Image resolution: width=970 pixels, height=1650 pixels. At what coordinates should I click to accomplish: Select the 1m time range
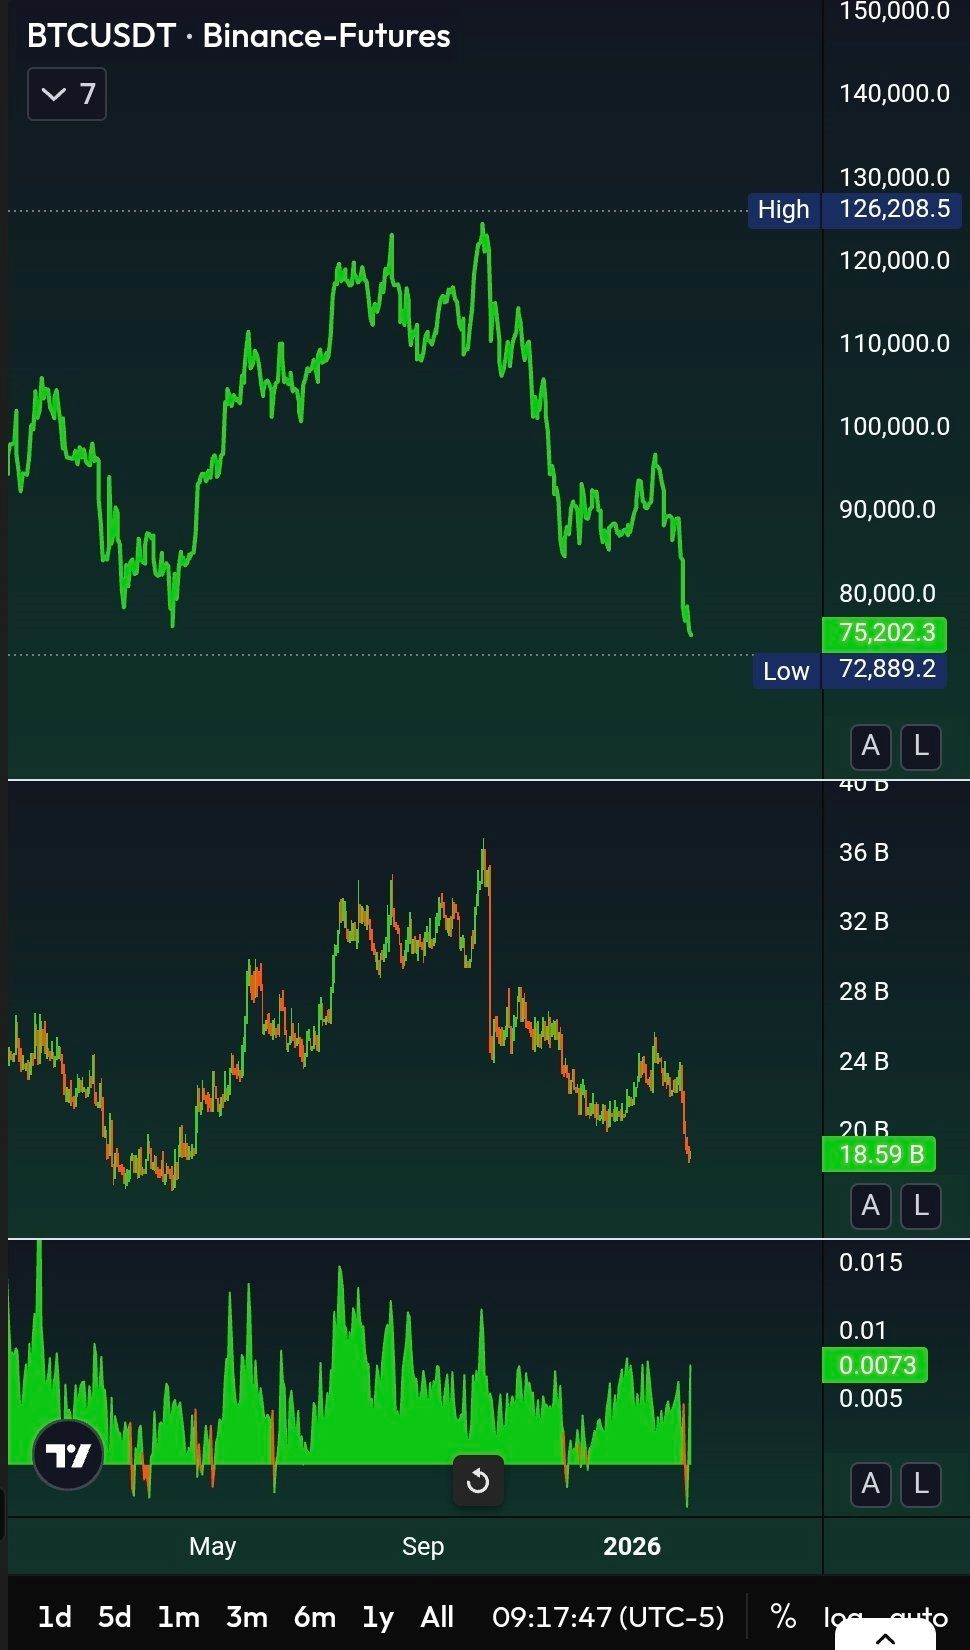point(178,1617)
